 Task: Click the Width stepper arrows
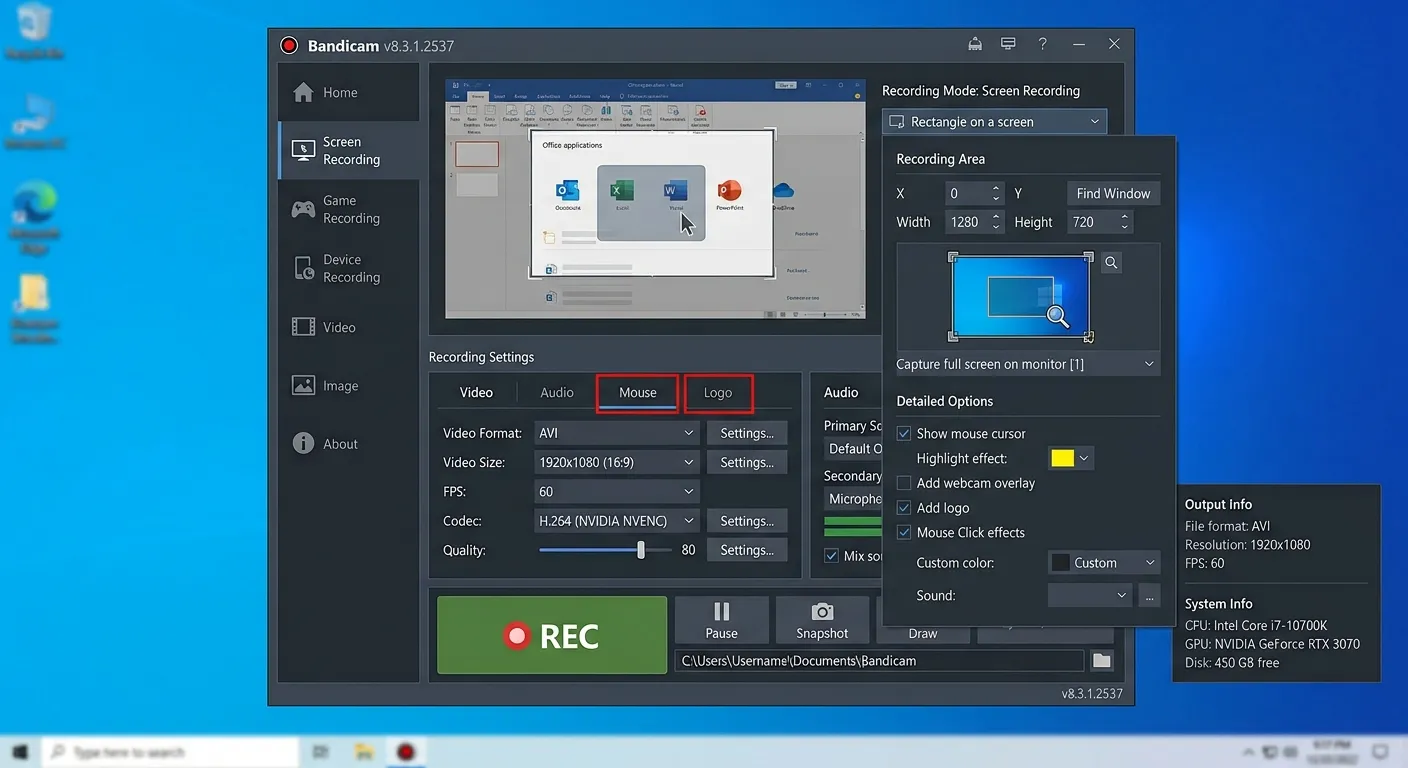(996, 222)
